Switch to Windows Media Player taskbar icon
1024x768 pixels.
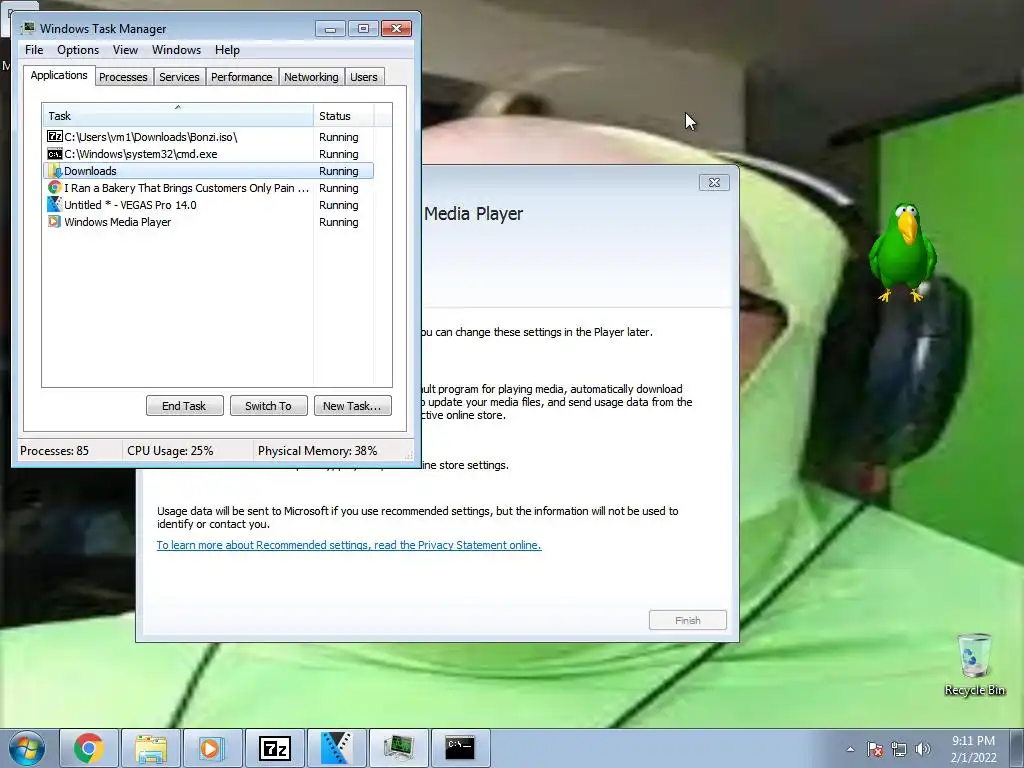click(213, 748)
